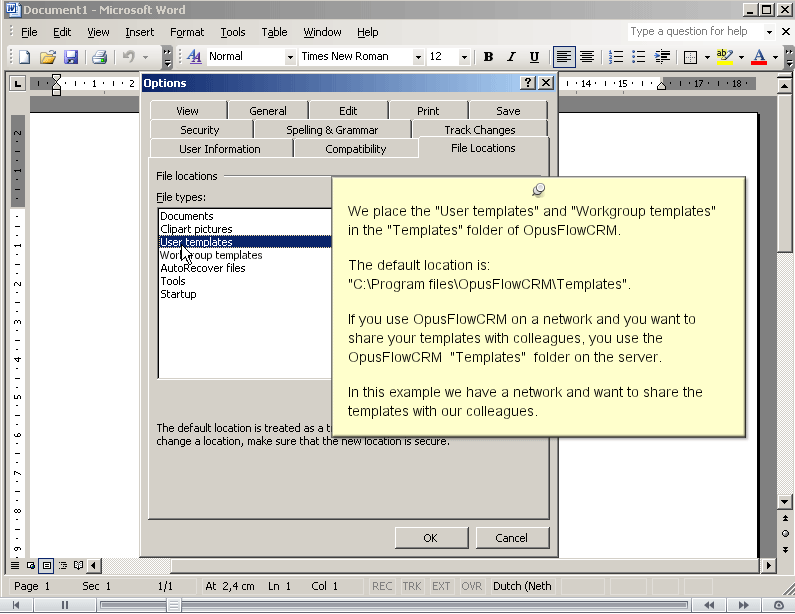The image size is (795, 614).
Task: Click the playback progress slider bar
Action: [394, 604]
